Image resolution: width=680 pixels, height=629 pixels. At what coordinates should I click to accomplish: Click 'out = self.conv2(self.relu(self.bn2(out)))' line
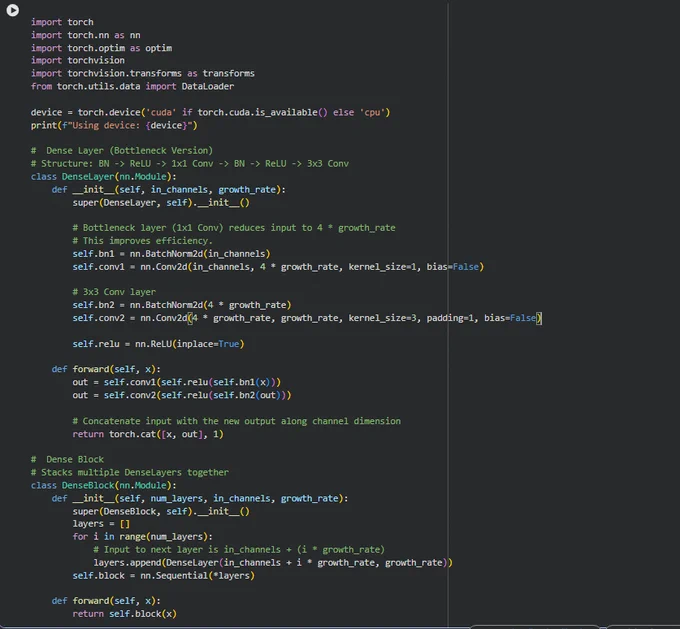[x=182, y=395]
